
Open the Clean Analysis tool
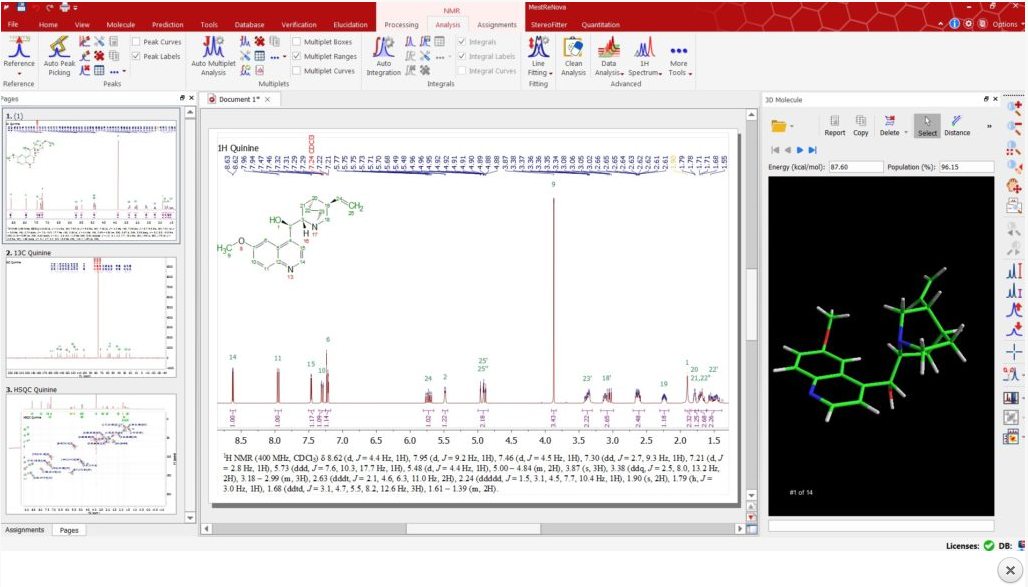(573, 48)
